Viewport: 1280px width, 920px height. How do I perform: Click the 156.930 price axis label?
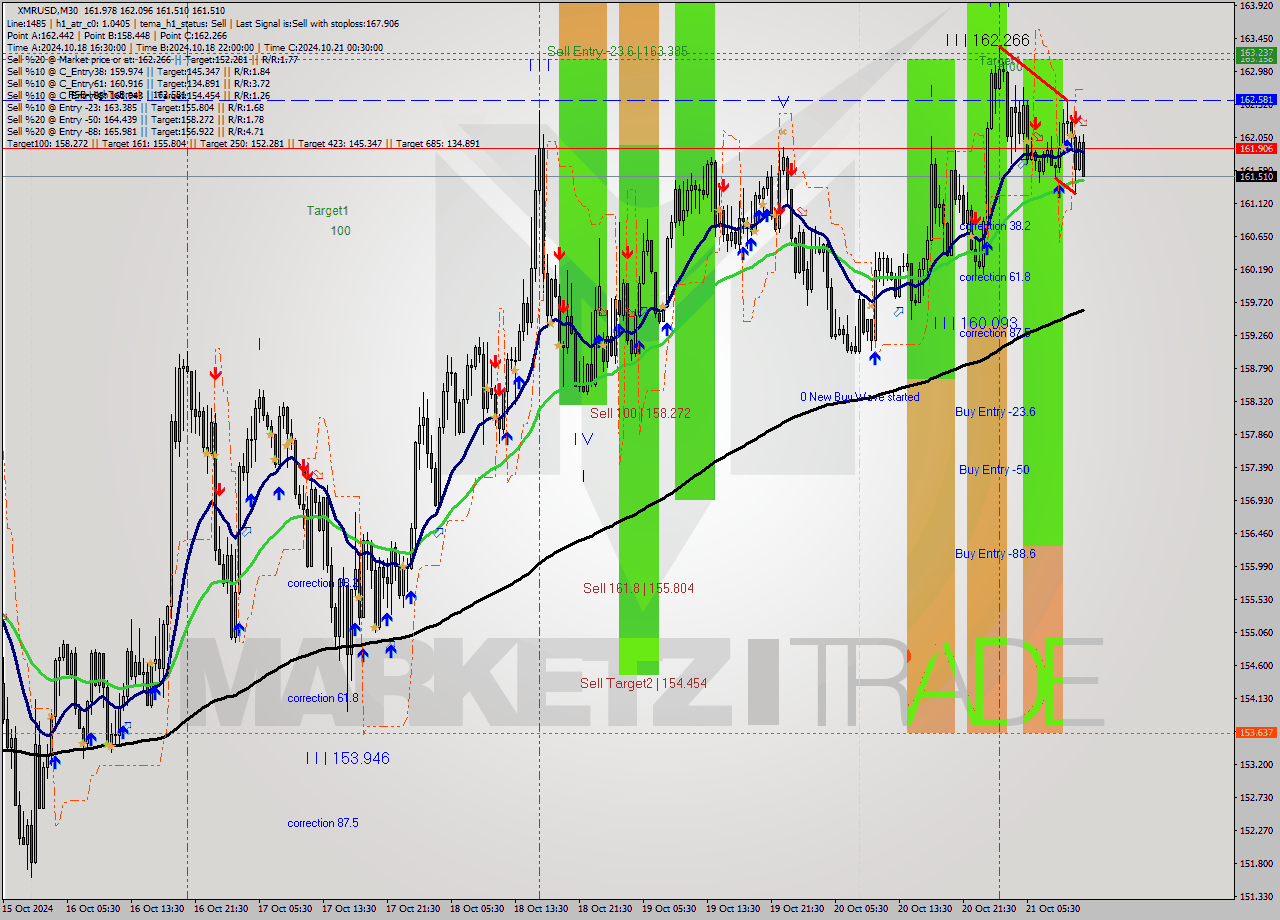(x=1256, y=501)
